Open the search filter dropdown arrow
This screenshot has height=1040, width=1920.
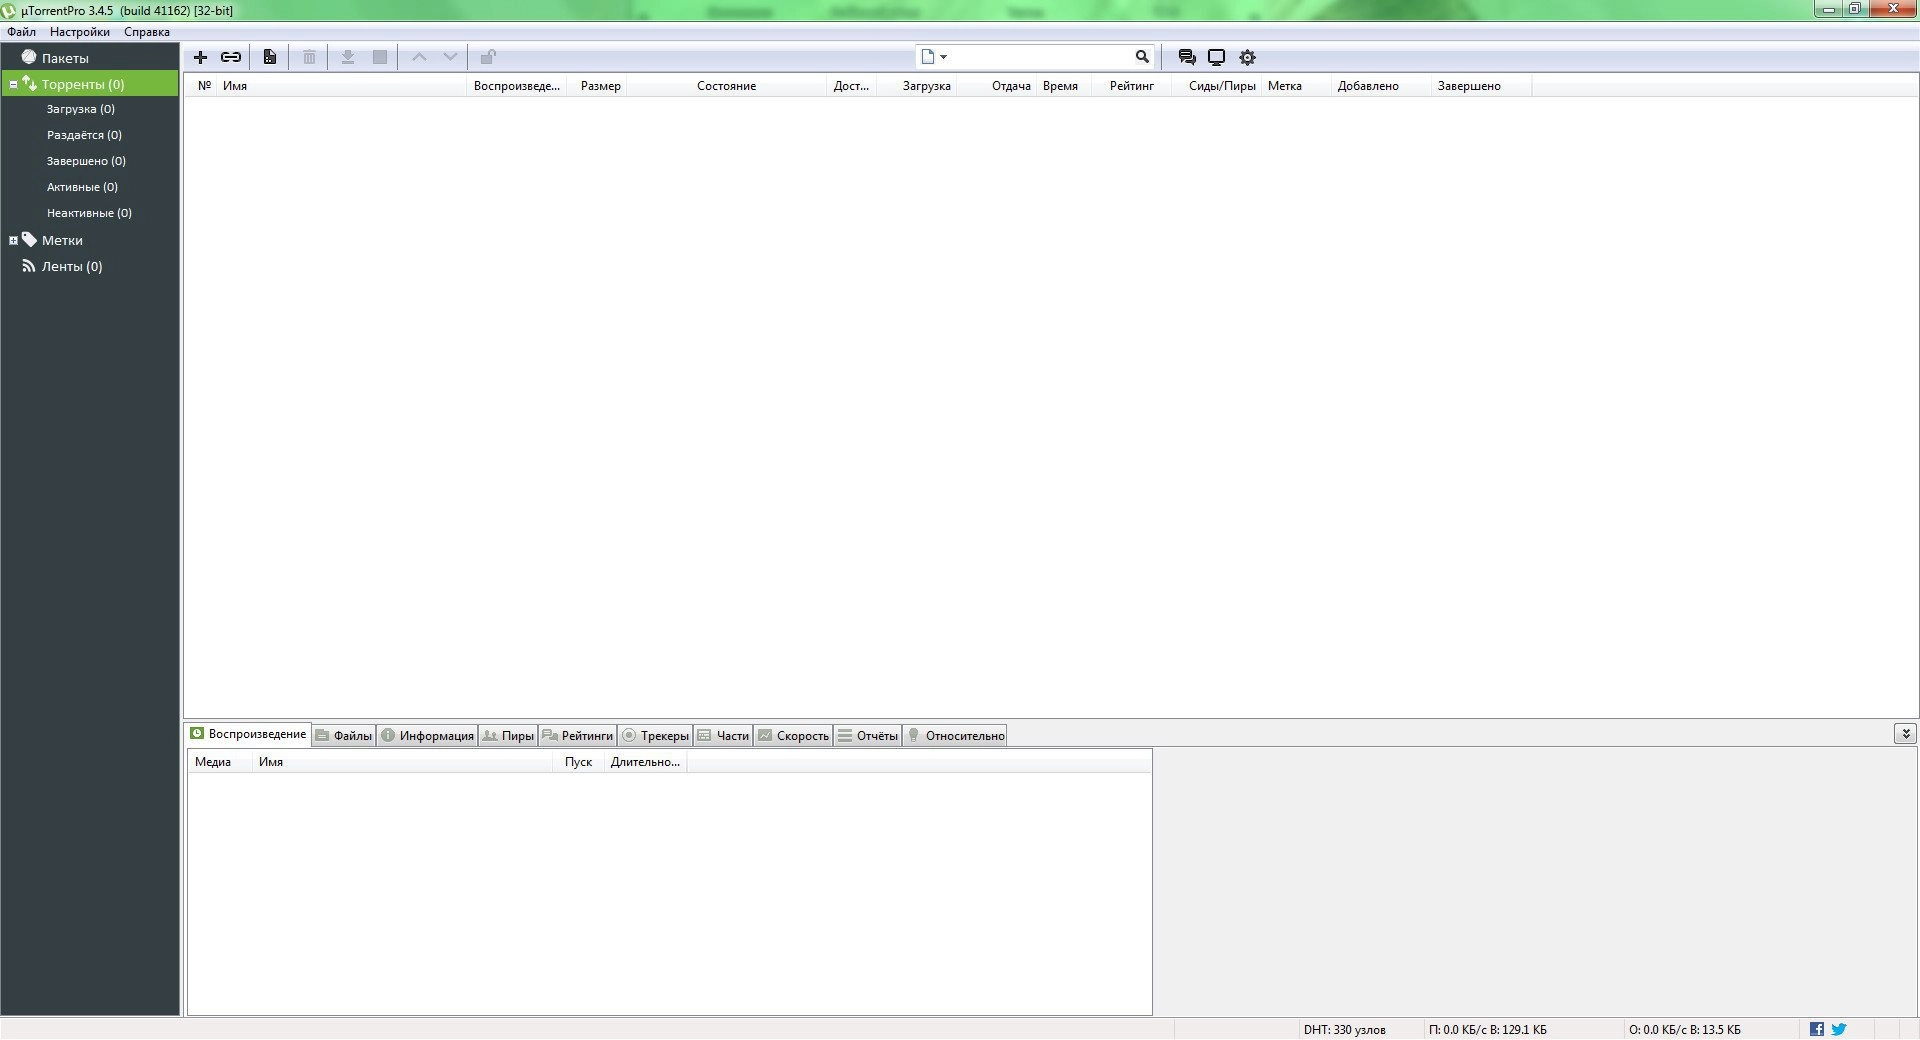pos(943,57)
